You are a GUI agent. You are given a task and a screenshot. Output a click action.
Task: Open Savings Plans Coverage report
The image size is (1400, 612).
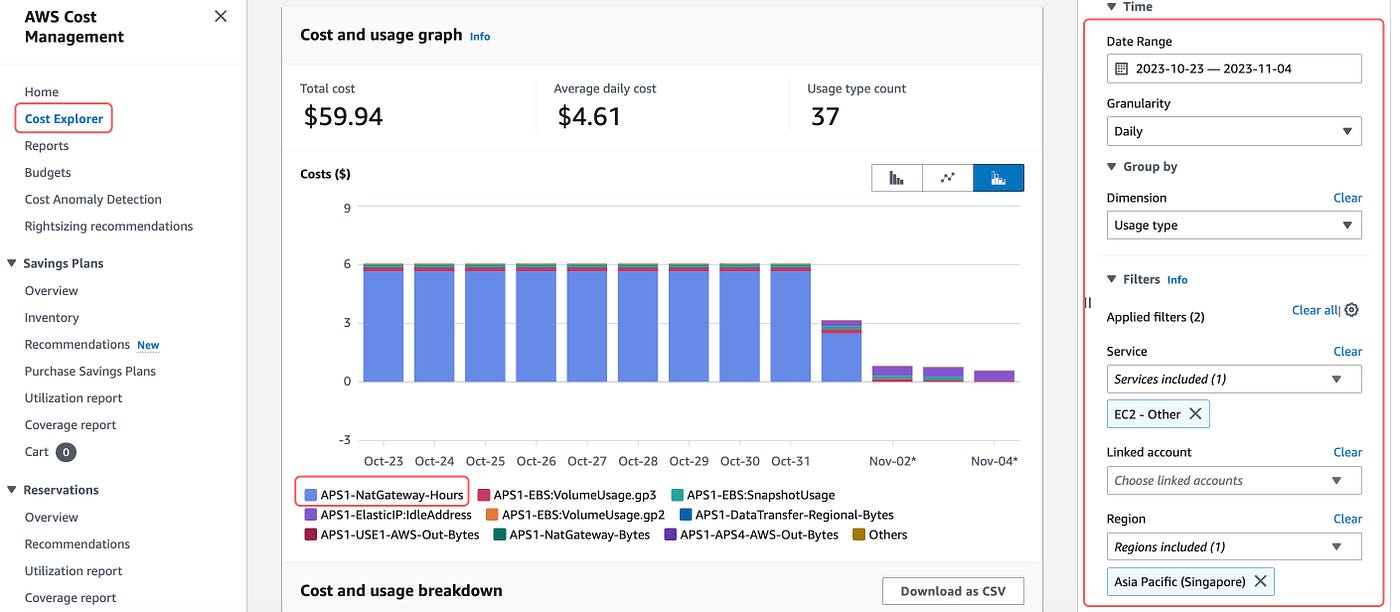click(x=70, y=425)
